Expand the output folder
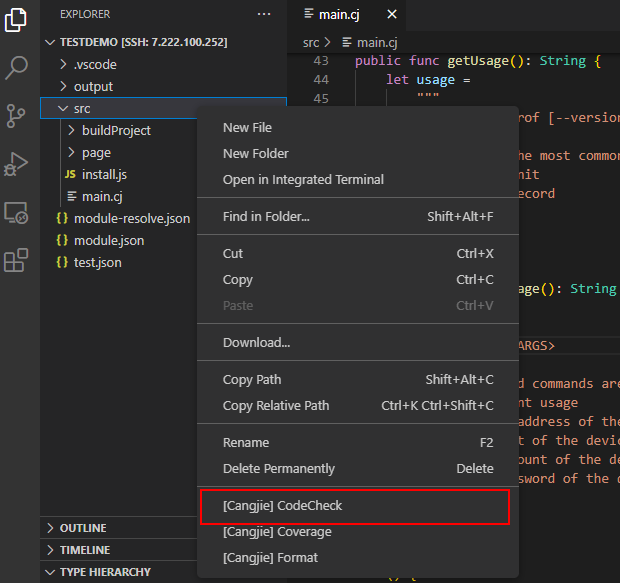The width and height of the screenshot is (620, 583). (93, 87)
